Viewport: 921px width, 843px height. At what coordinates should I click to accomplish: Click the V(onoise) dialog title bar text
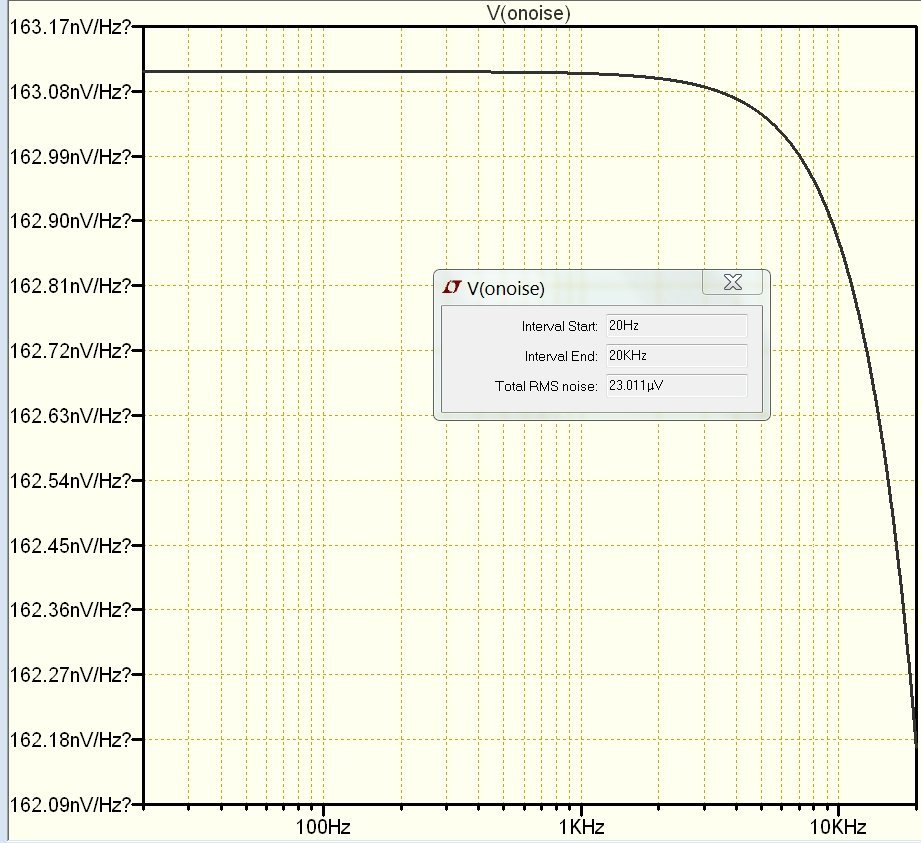click(x=506, y=289)
